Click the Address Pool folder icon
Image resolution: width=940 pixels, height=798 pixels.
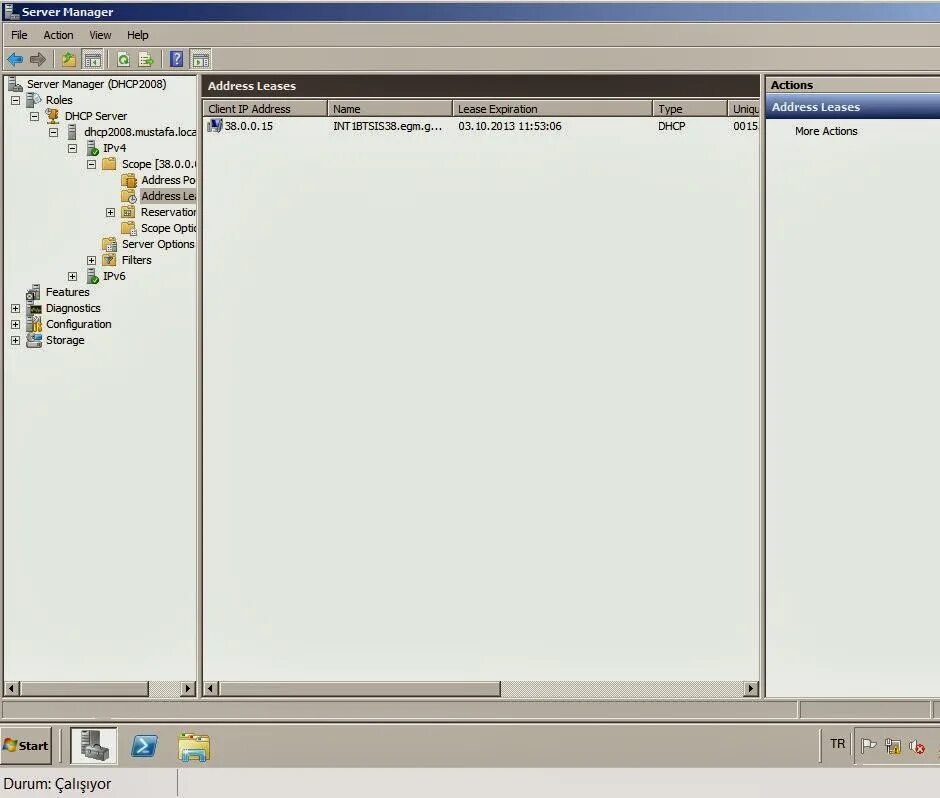point(129,180)
